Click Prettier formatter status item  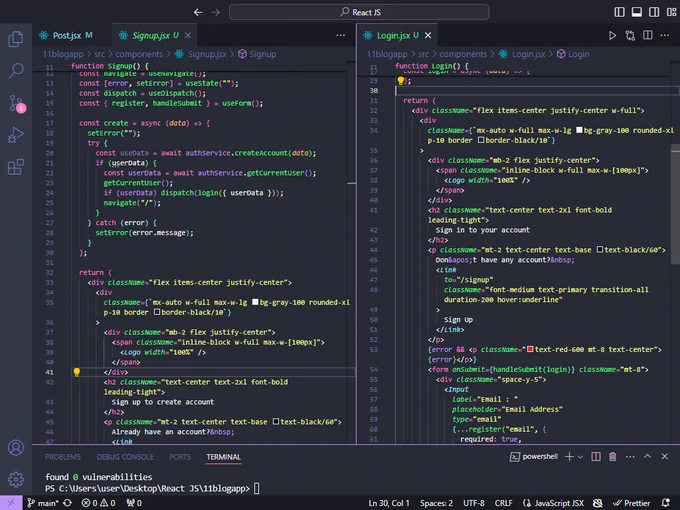(x=631, y=503)
